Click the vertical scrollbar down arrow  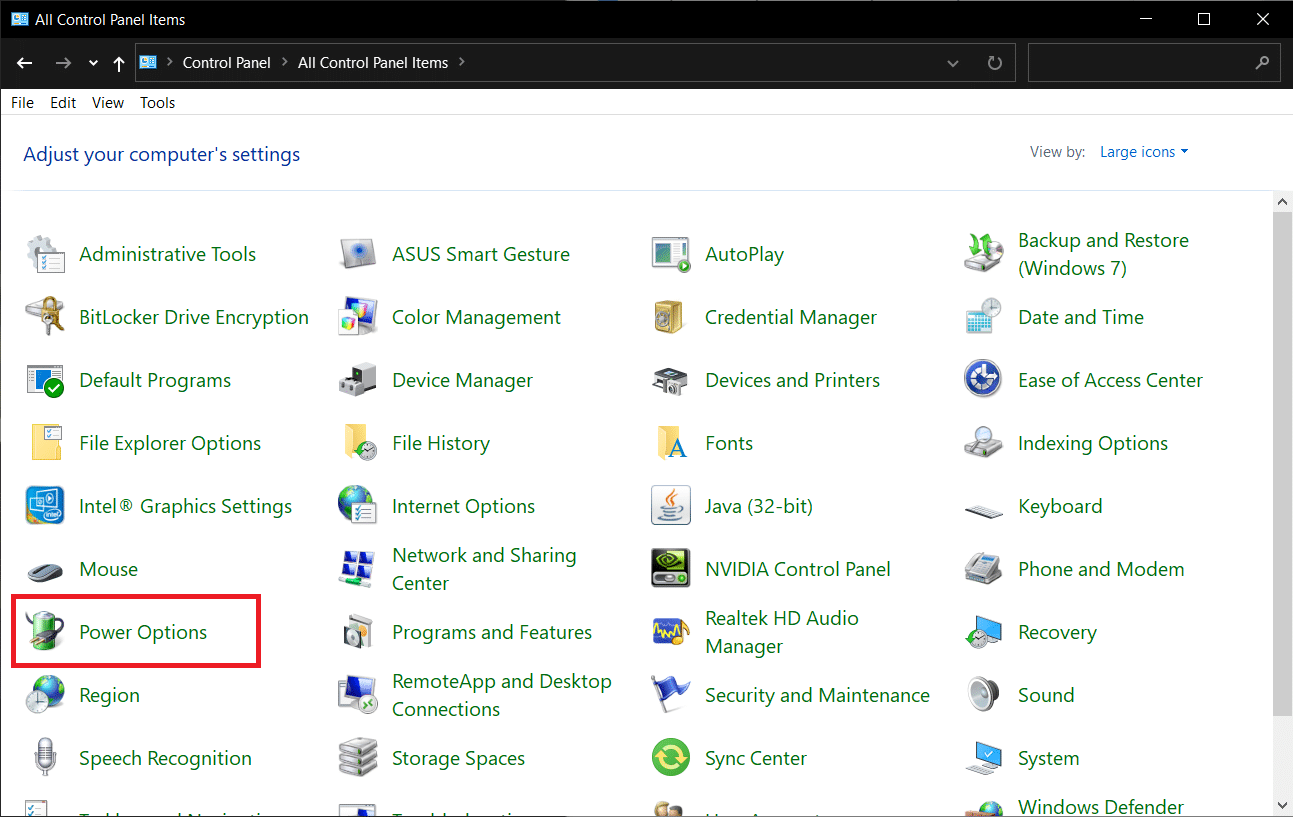tap(1284, 804)
